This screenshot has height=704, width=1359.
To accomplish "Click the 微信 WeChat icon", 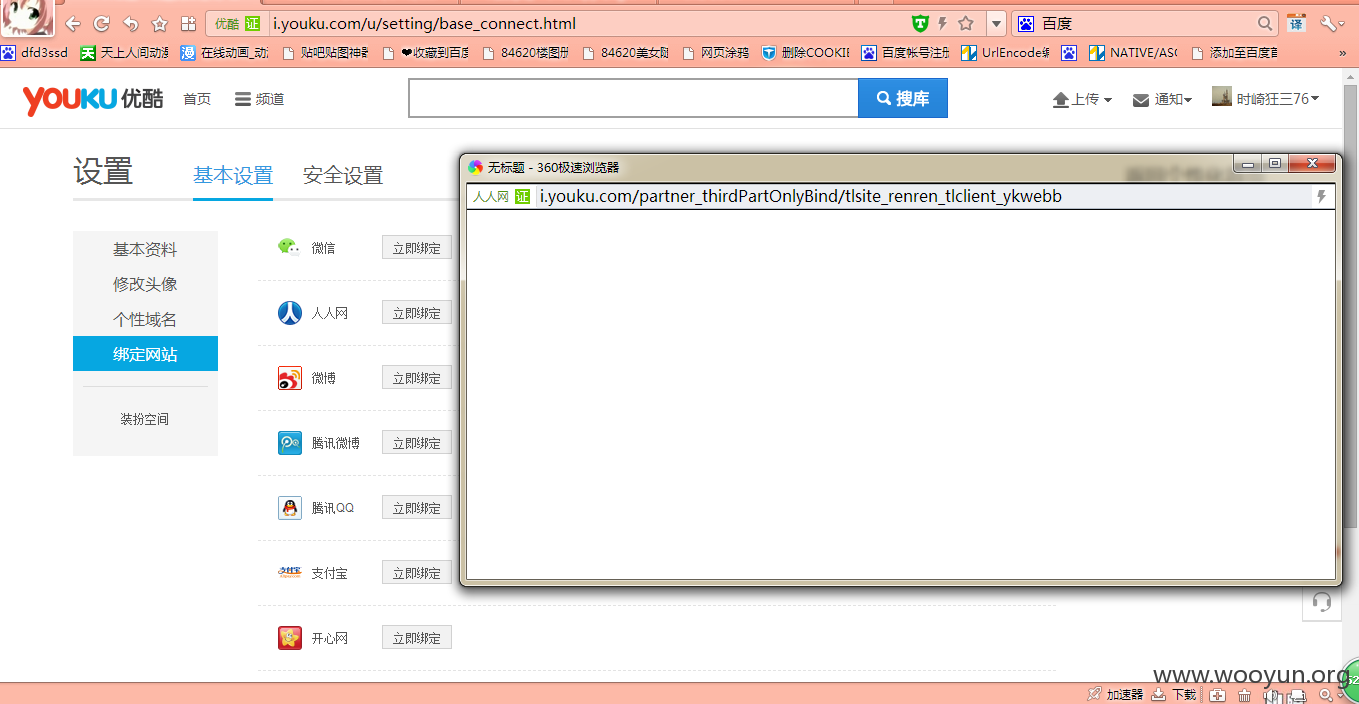I will click(x=289, y=247).
